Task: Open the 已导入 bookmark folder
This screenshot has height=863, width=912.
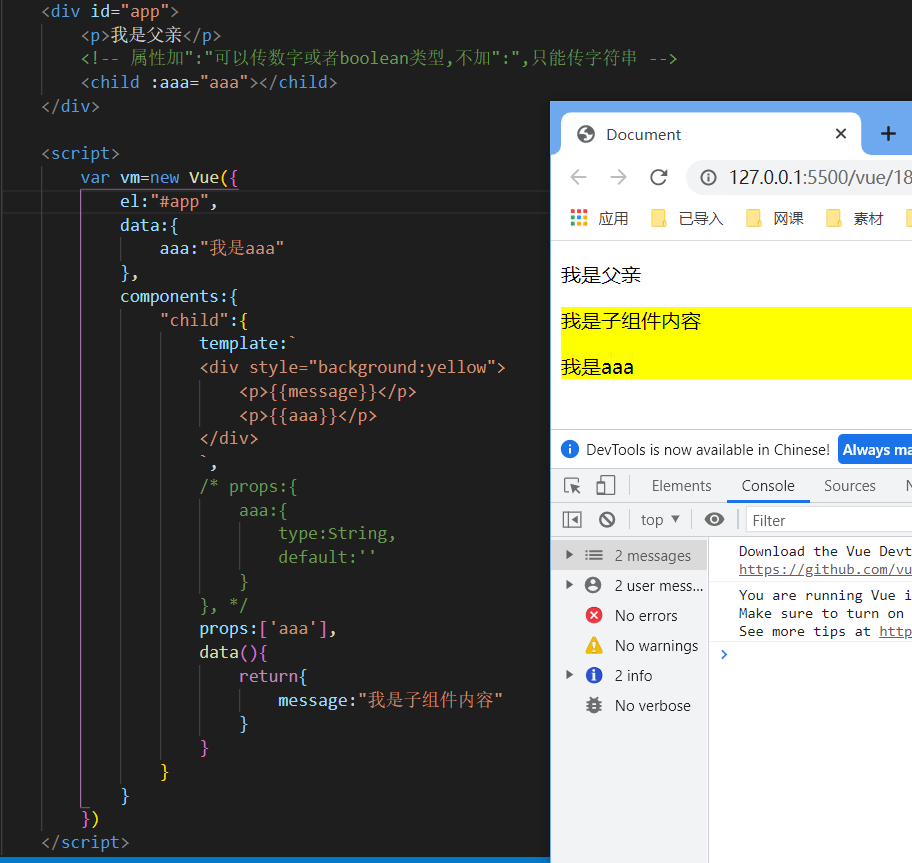Action: tap(687, 219)
